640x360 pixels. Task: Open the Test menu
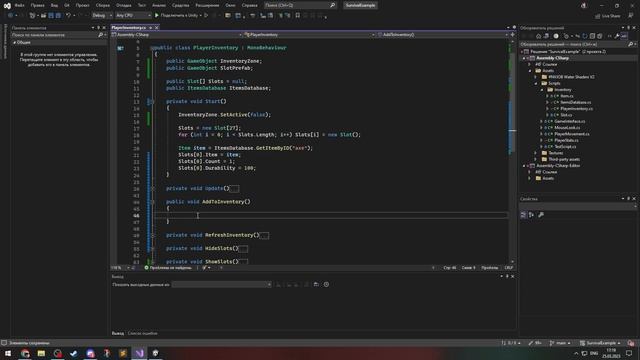[x=141, y=5]
